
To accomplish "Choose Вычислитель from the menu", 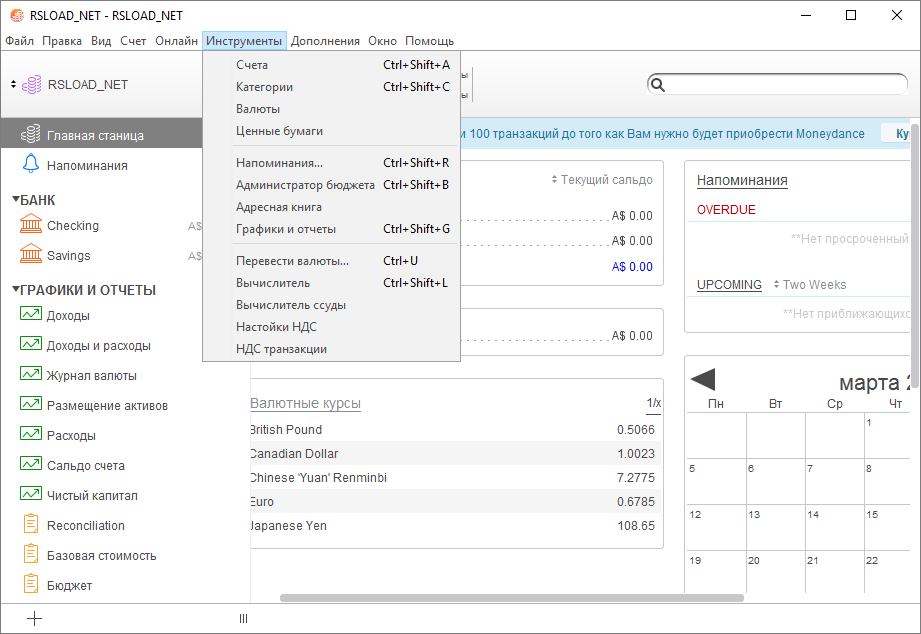I will tap(331, 283).
